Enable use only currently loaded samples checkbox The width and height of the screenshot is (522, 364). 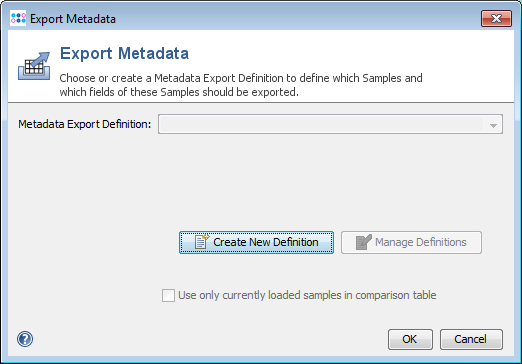pos(168,295)
